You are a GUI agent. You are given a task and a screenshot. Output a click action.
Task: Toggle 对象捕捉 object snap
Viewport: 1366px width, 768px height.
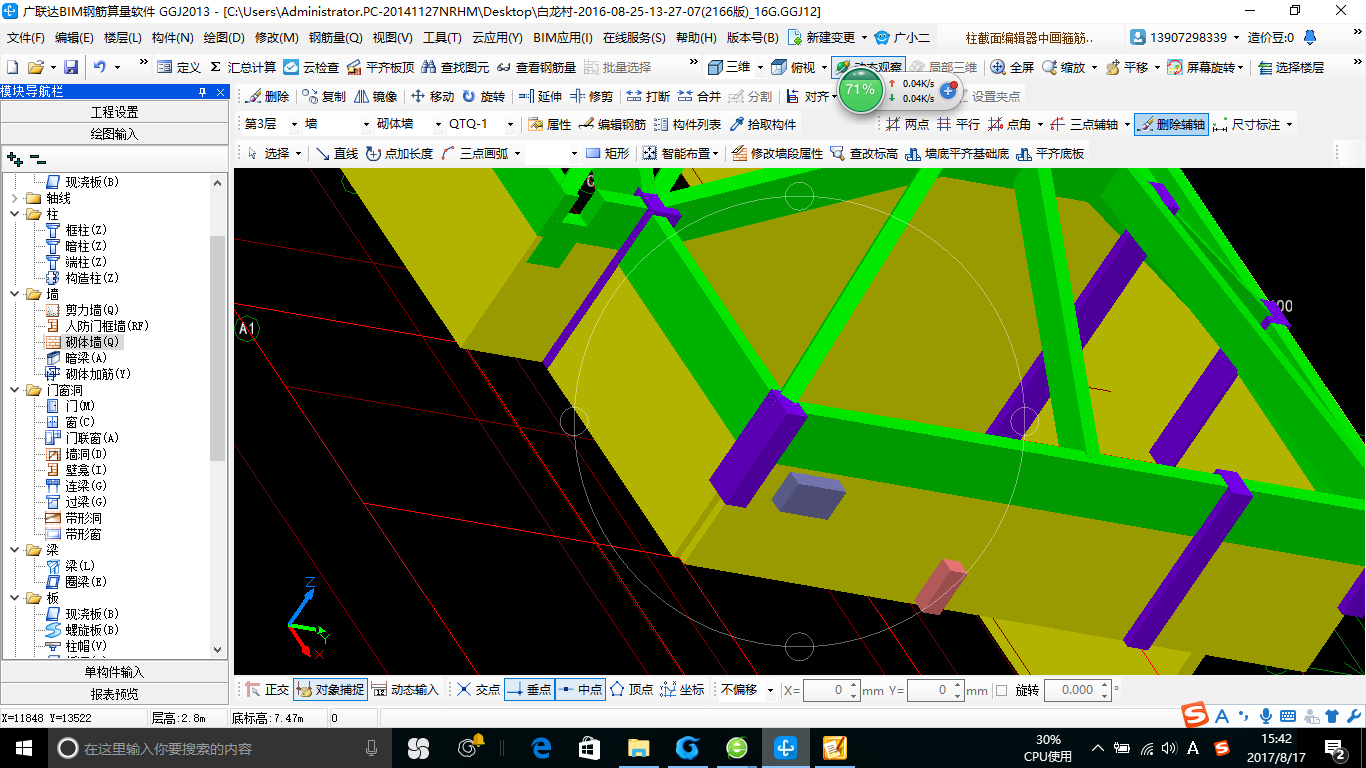(x=331, y=690)
